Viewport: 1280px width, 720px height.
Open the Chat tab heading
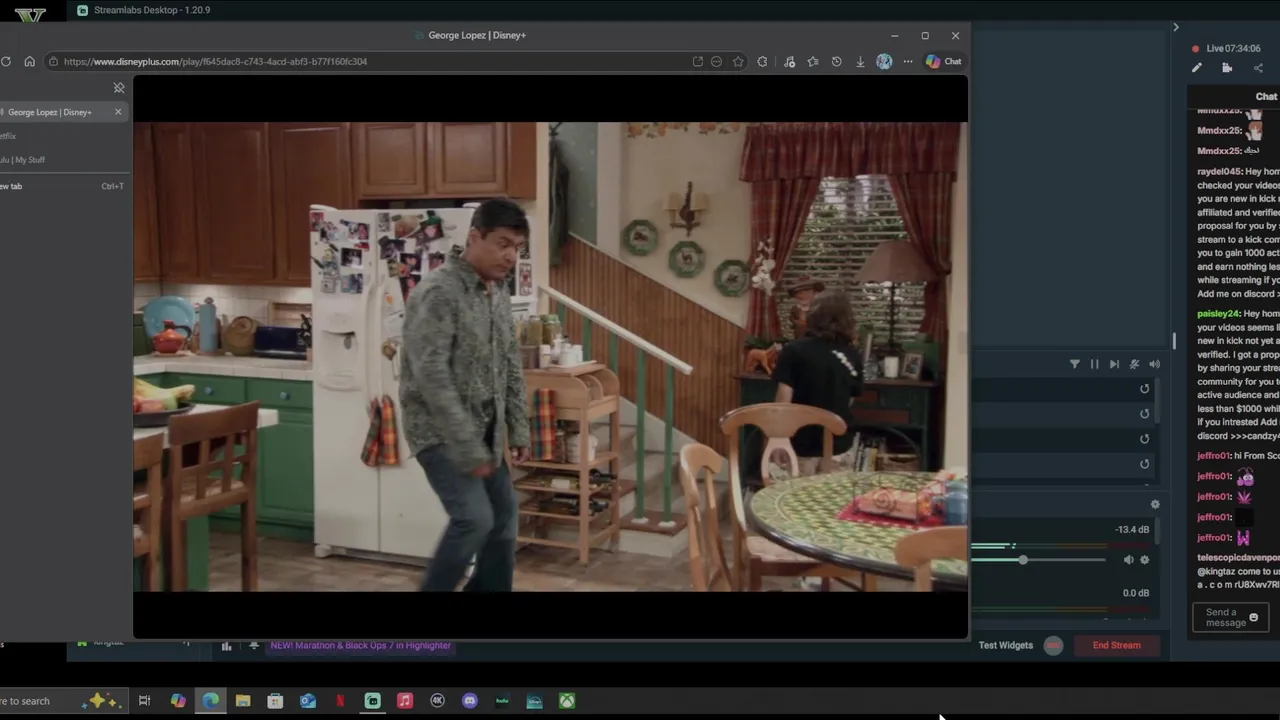[x=1266, y=97]
